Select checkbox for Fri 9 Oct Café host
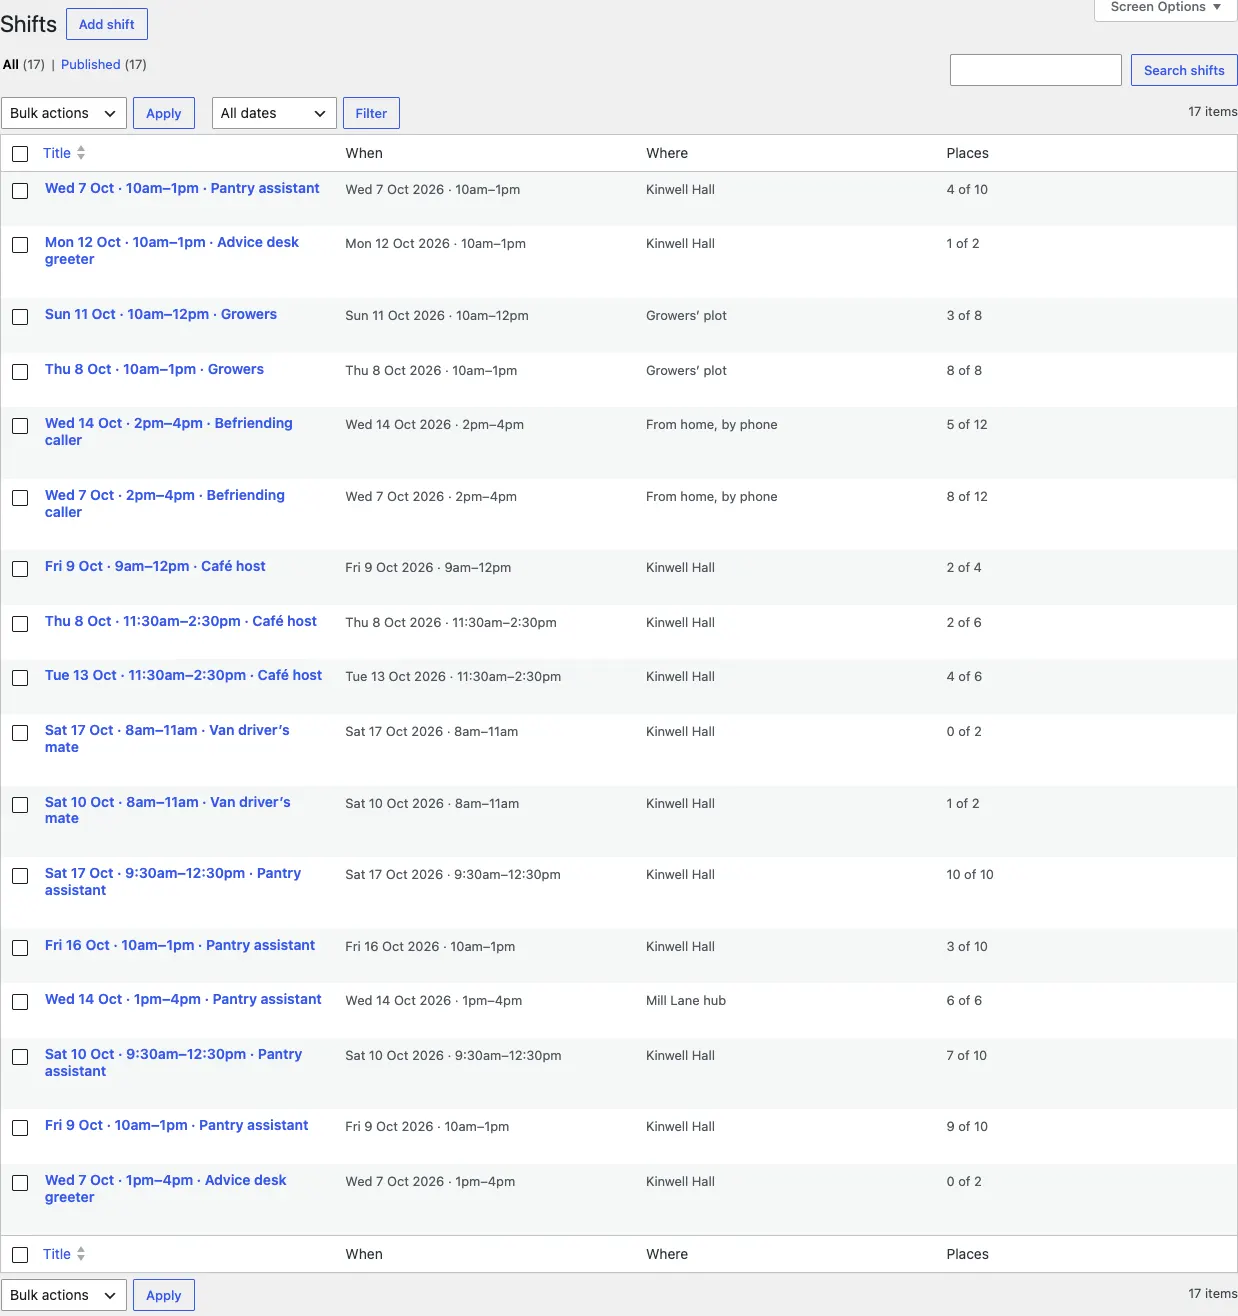This screenshot has width=1238, height=1316. coord(20,569)
